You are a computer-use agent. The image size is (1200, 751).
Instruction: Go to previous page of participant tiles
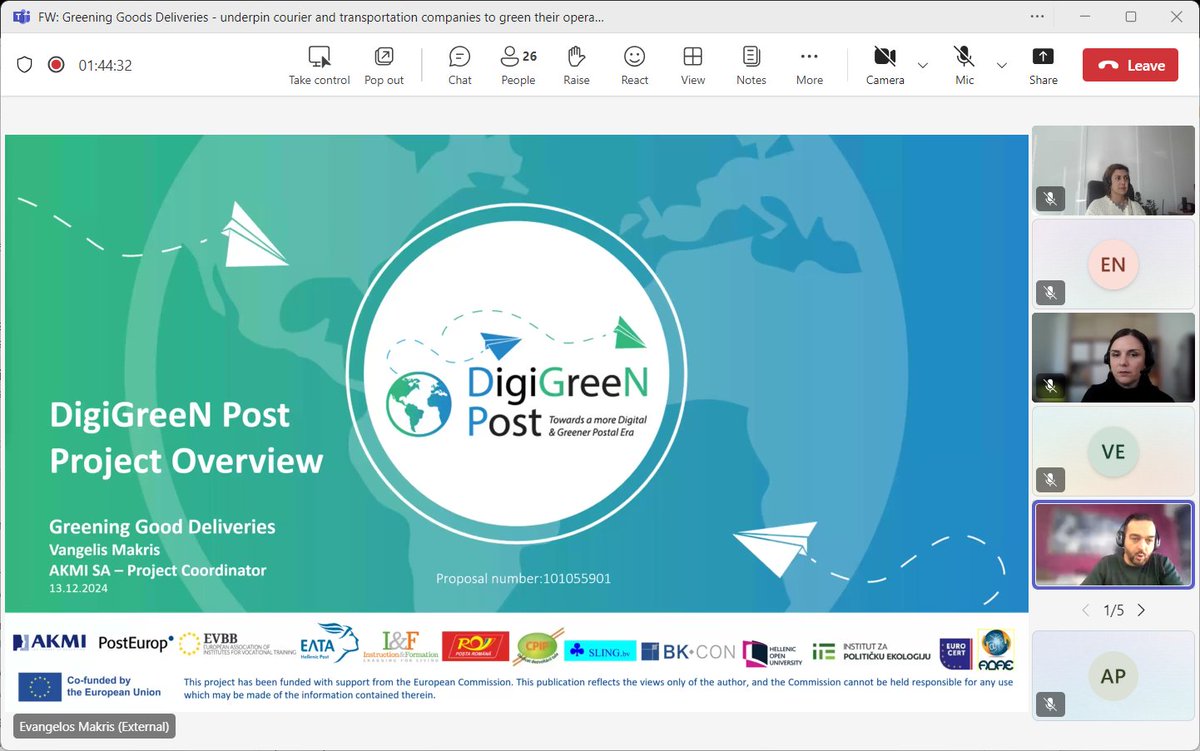coord(1087,610)
